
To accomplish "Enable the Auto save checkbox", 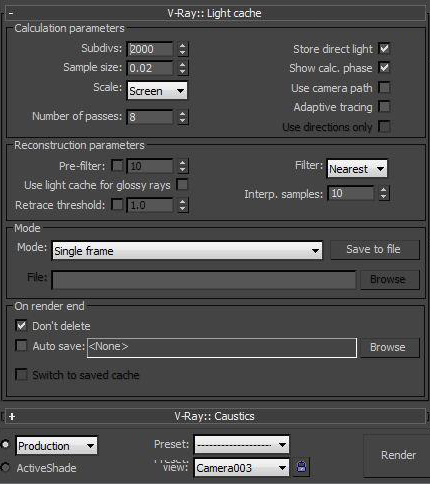I will point(21,346).
